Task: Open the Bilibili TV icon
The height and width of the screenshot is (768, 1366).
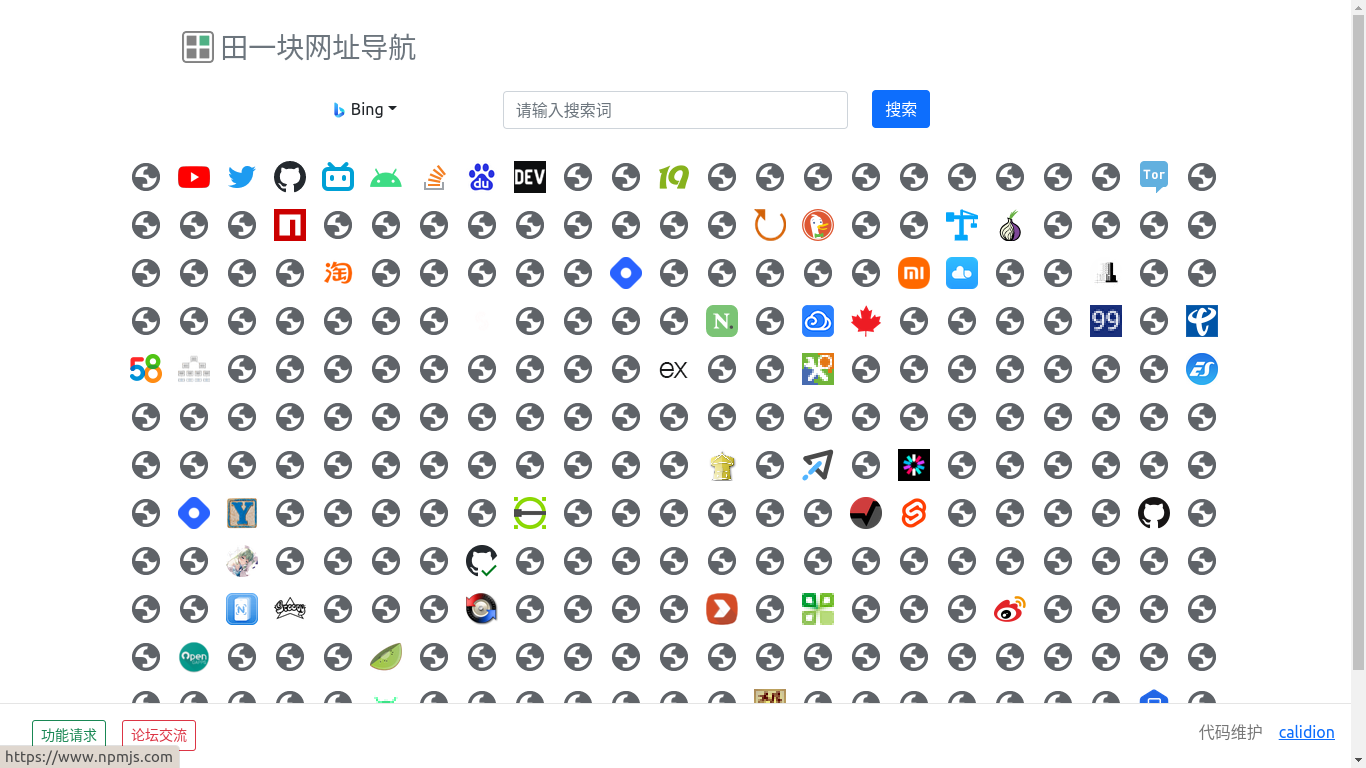Action: [338, 177]
